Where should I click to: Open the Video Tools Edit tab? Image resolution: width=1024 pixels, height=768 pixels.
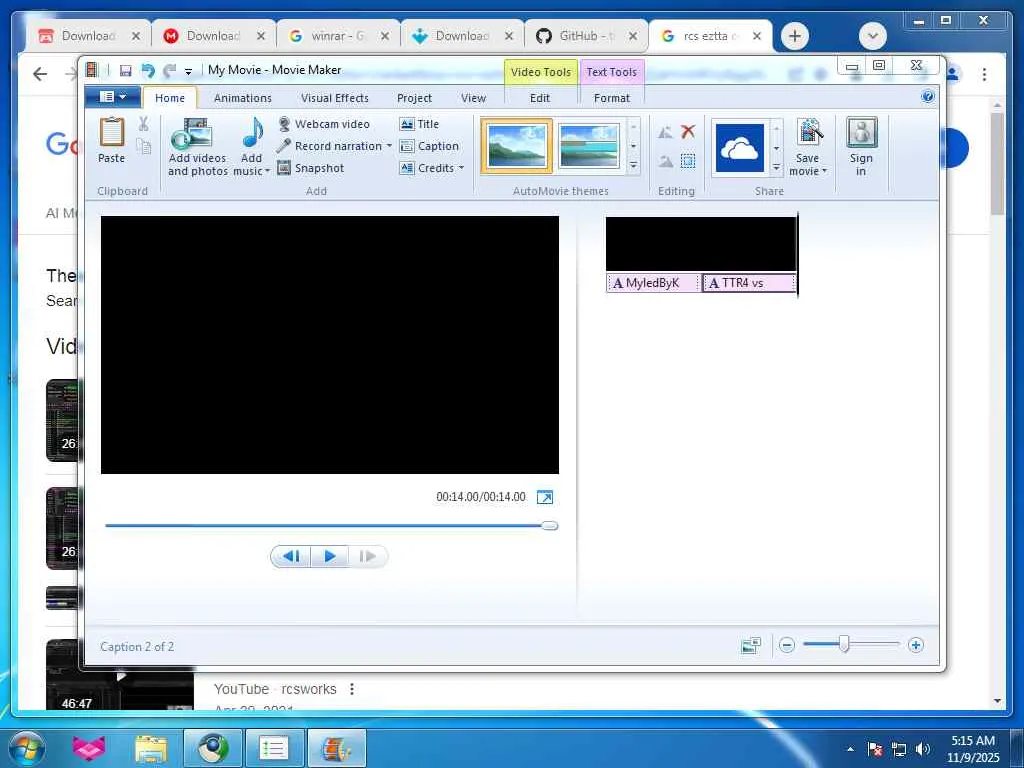[539, 98]
